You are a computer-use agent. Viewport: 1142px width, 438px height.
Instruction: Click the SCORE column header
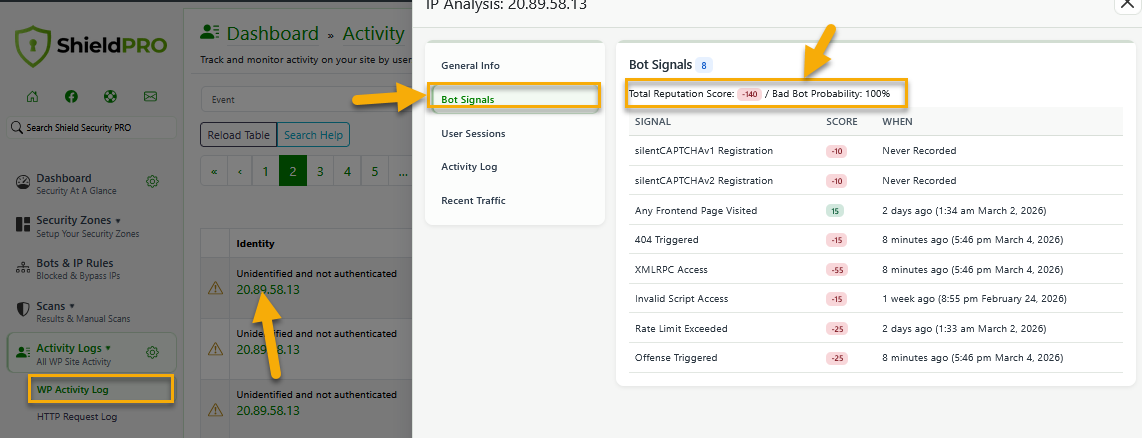[842, 122]
